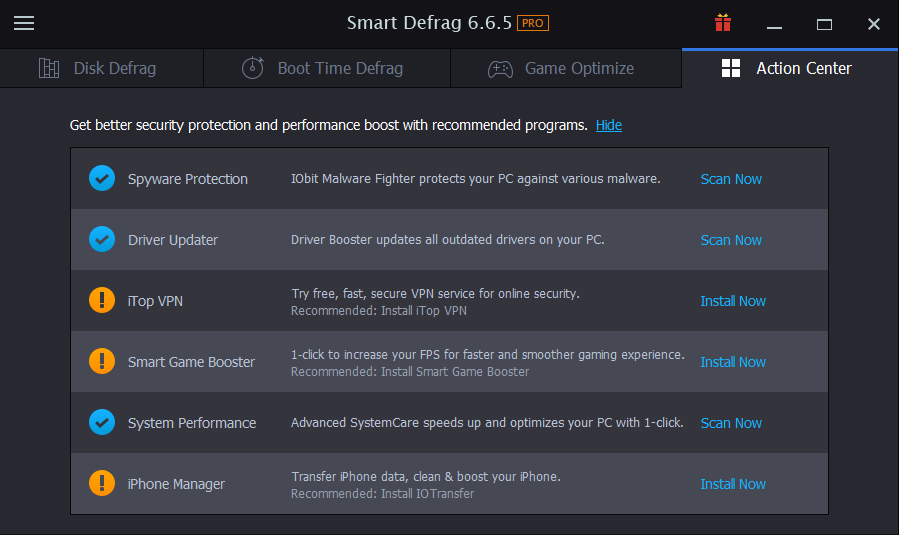This screenshot has height=535, width=899.
Task: Install Now for iTop VPN
Action: (733, 301)
